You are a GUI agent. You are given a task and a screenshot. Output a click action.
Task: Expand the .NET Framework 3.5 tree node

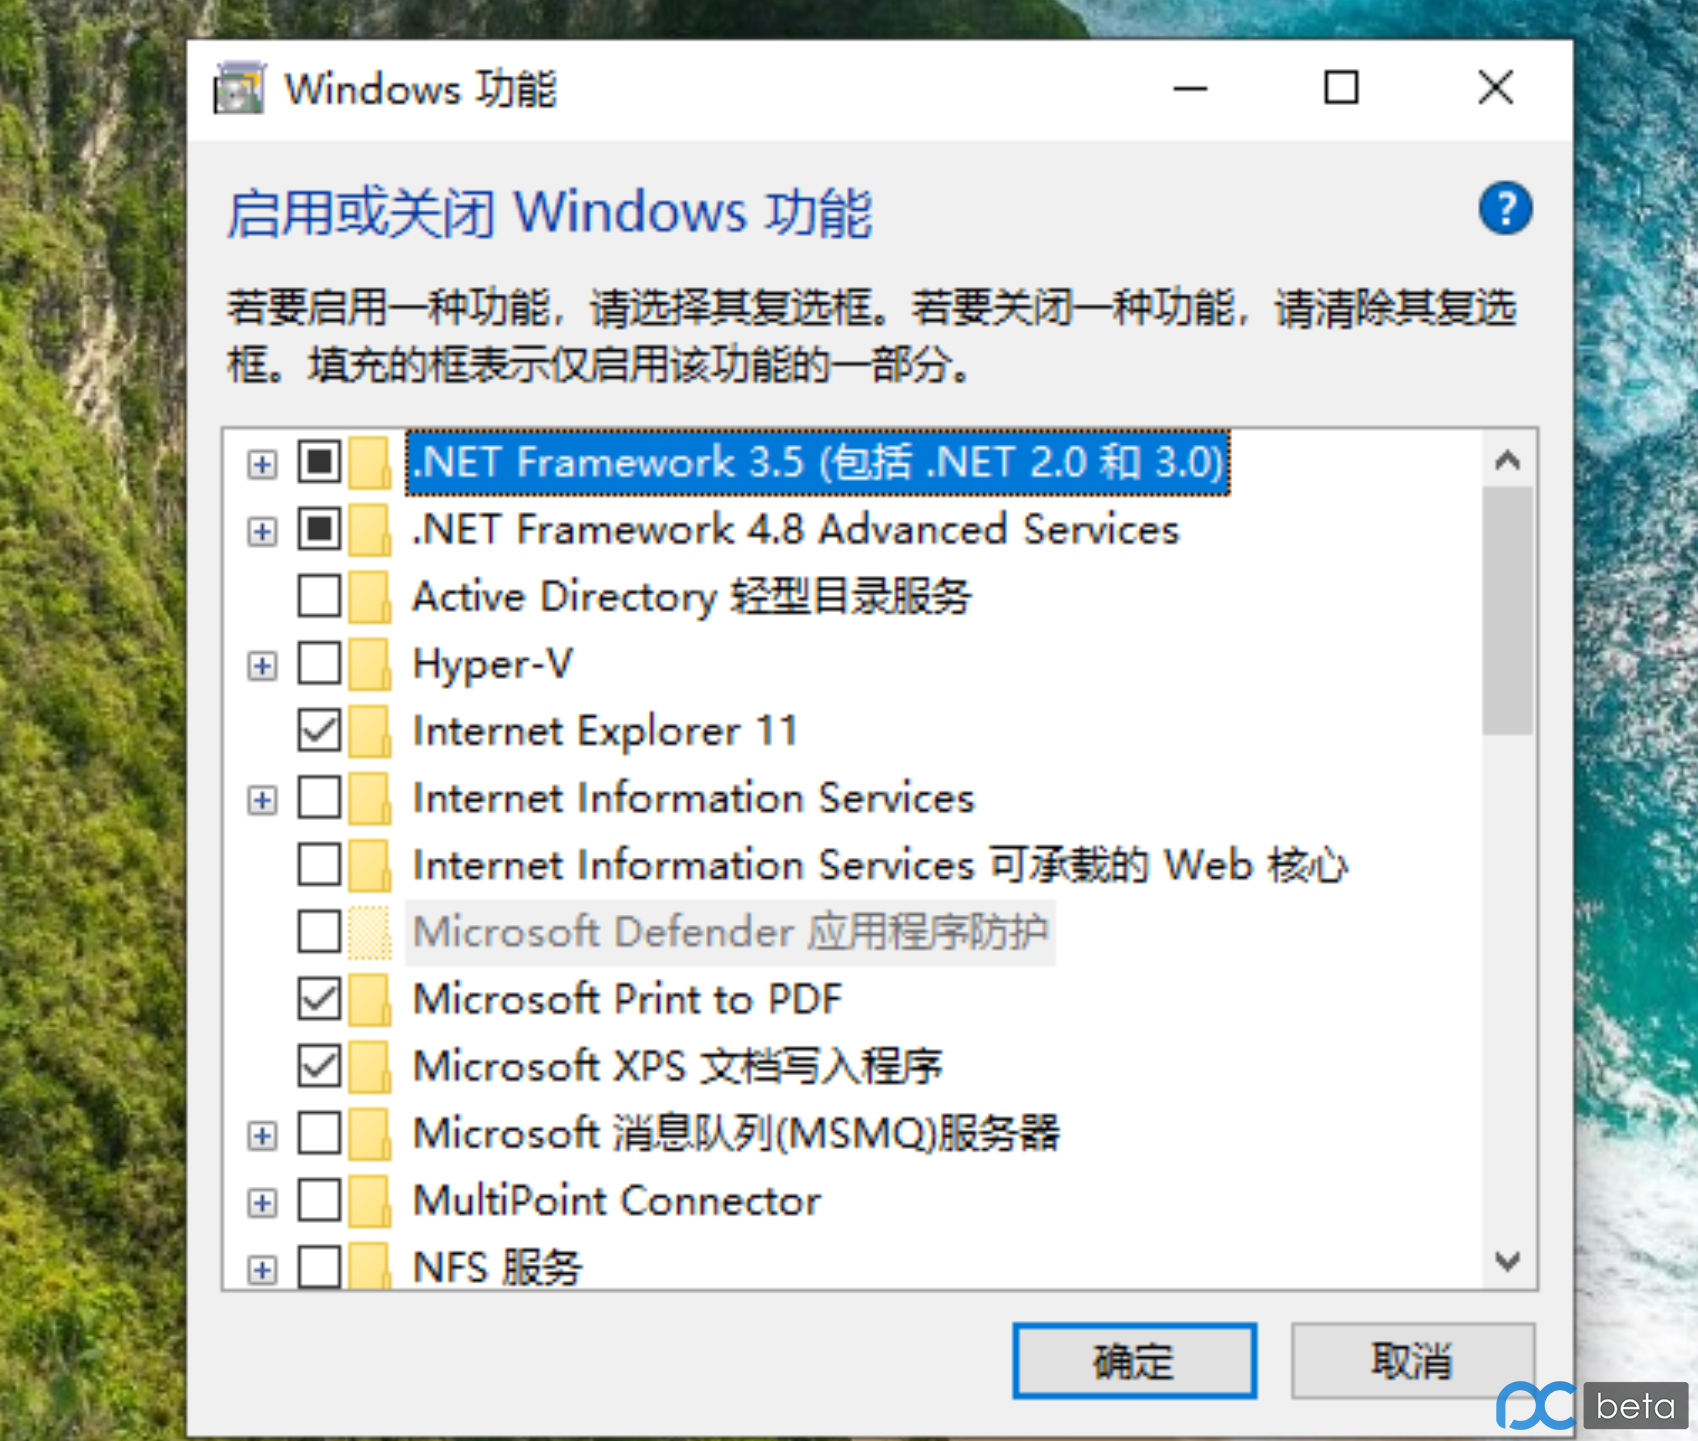click(x=262, y=464)
